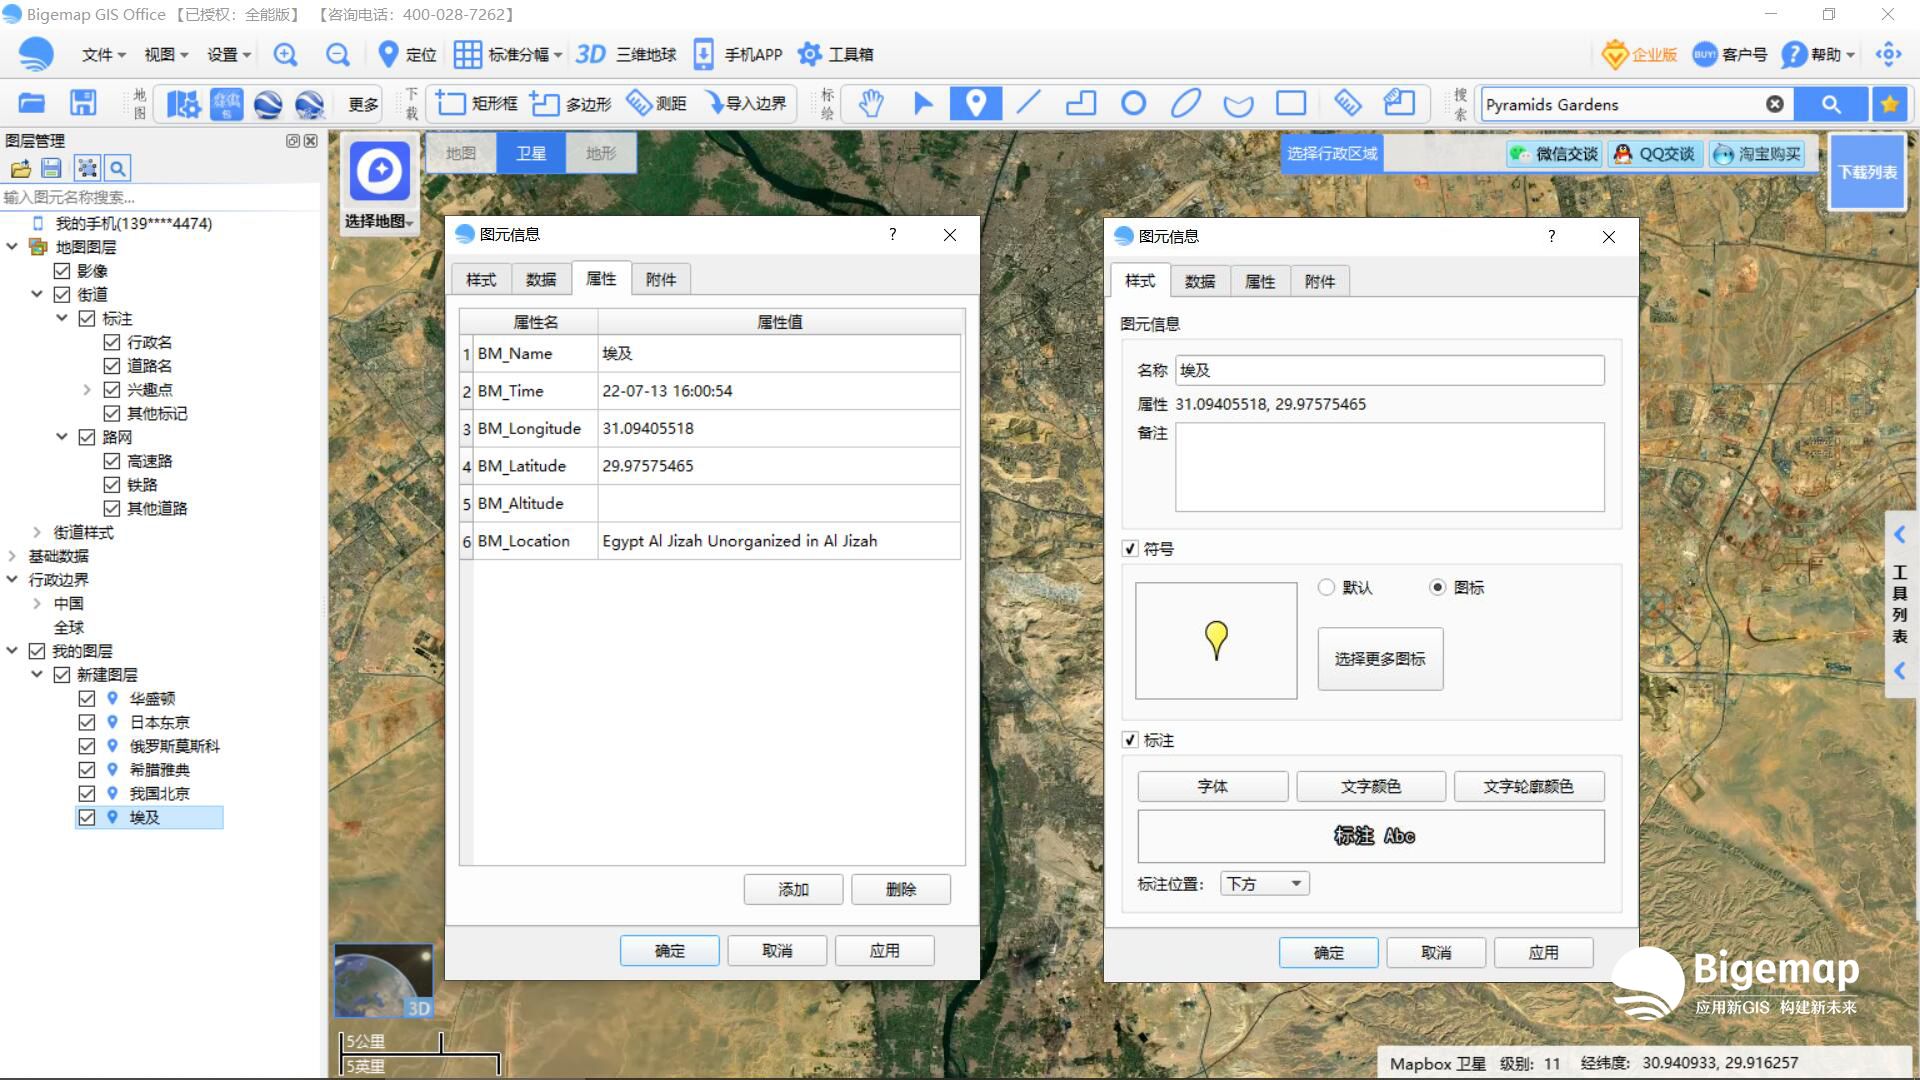Switch map to 地形 terrain view
Viewport: 1920px width, 1080px height.
pos(601,153)
